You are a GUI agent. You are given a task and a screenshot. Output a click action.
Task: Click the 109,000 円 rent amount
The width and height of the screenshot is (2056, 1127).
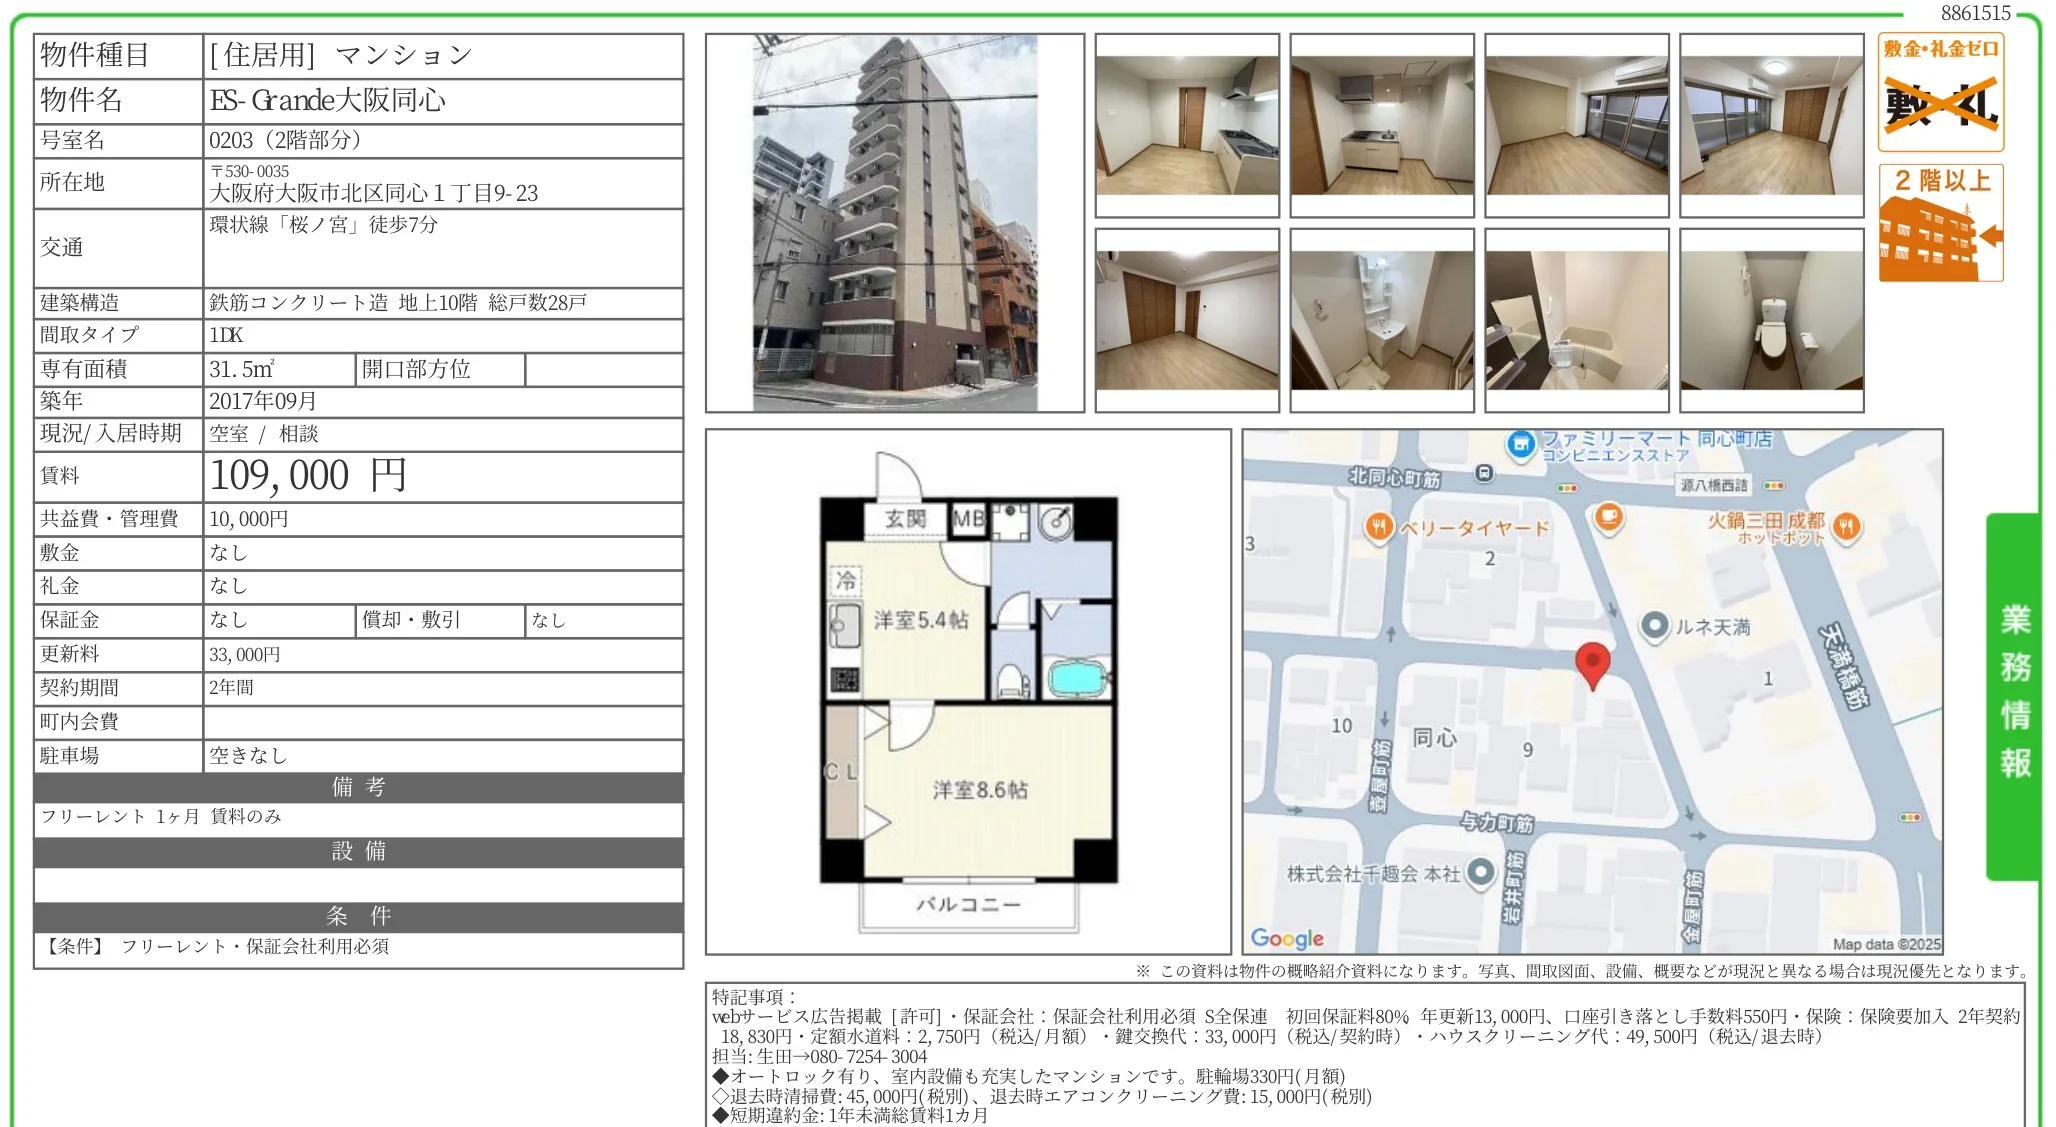[x=308, y=476]
